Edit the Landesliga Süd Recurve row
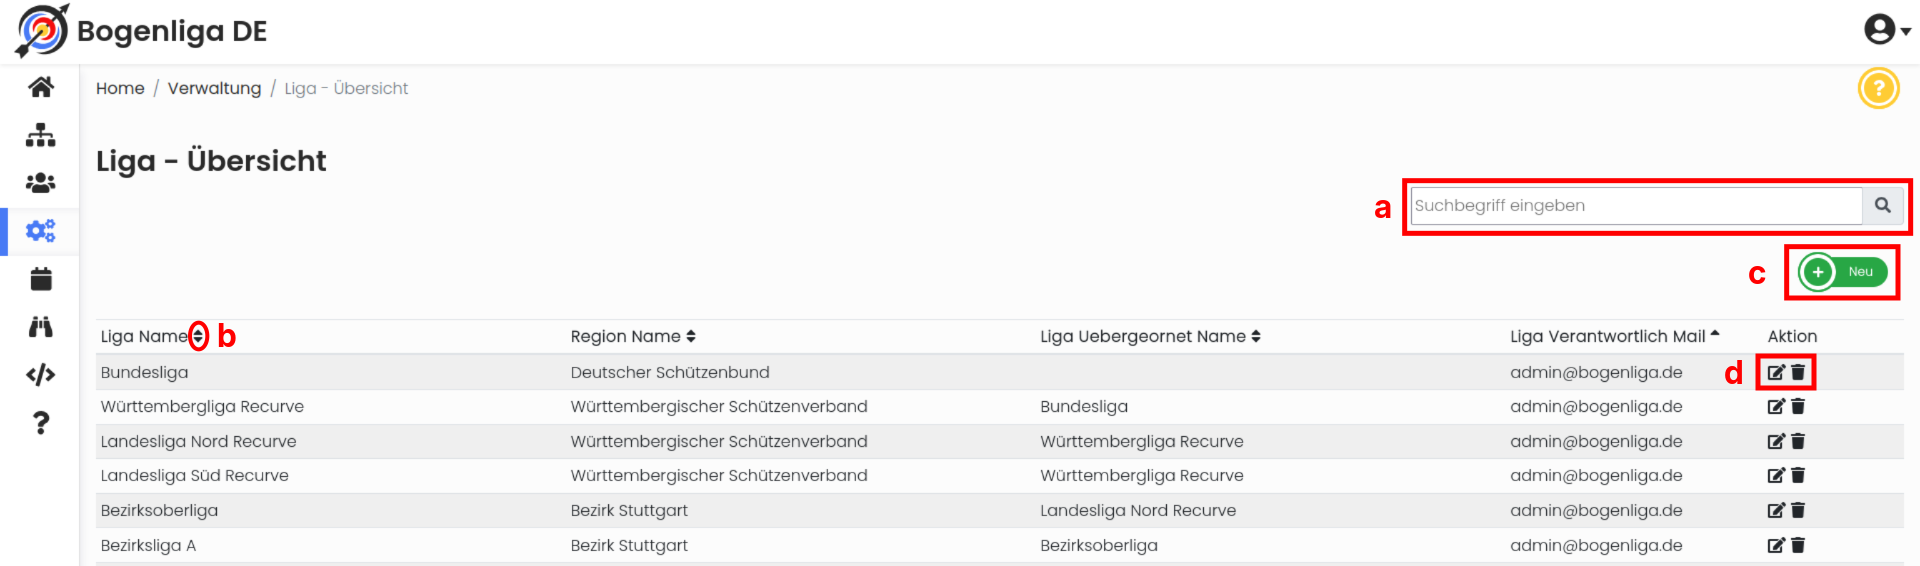Image resolution: width=1920 pixels, height=566 pixels. 1776,475
